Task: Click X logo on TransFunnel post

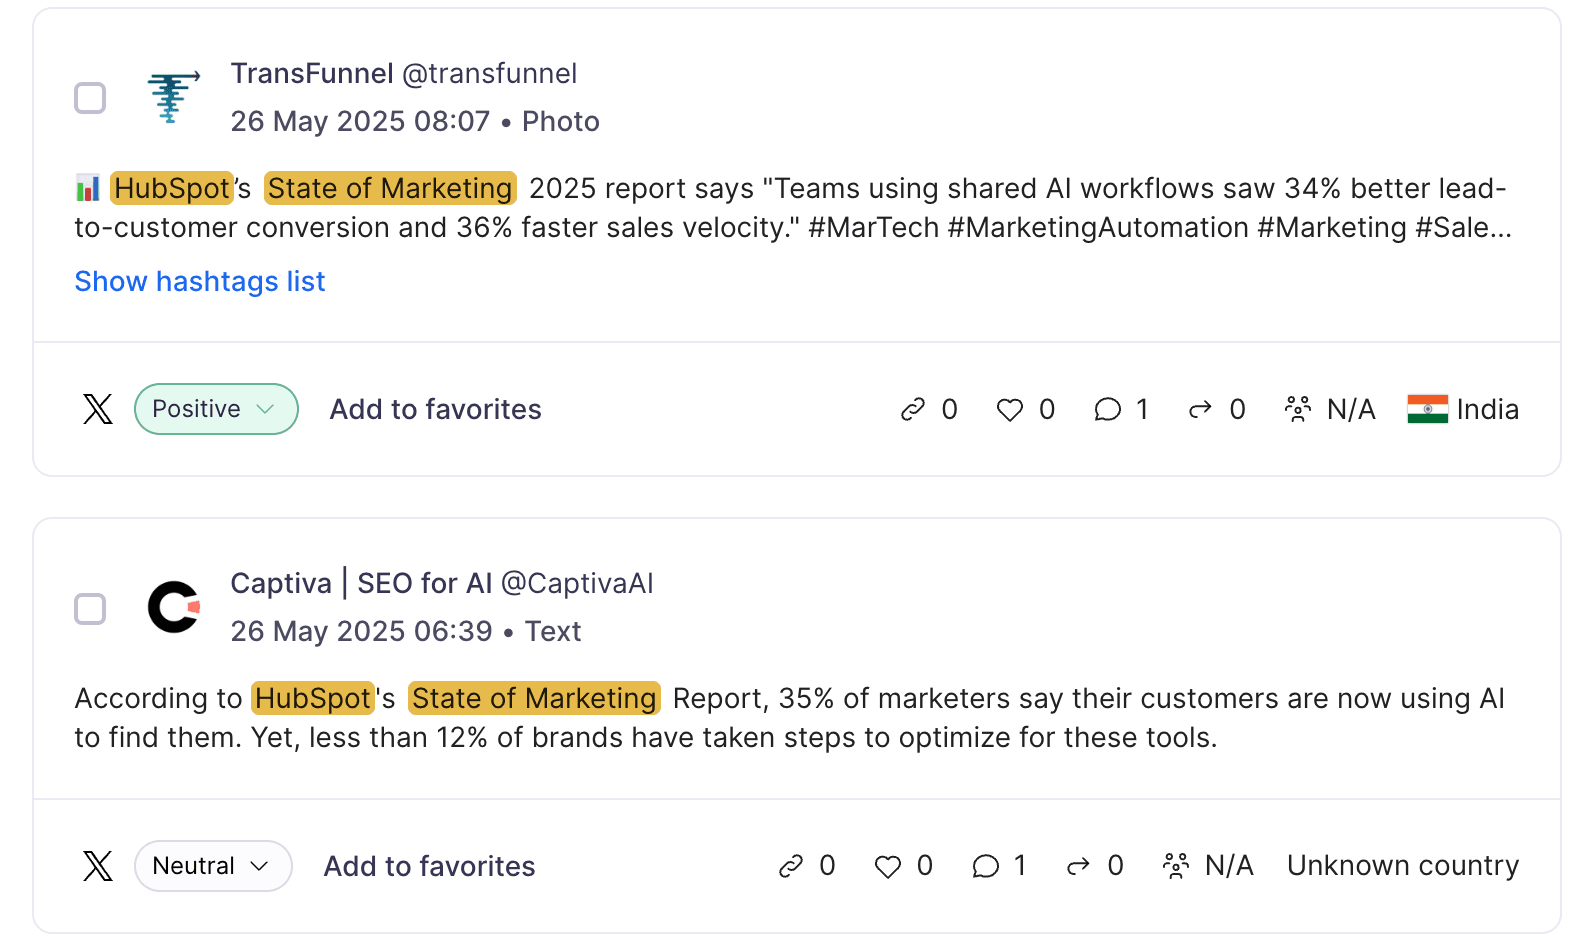Action: pyautogui.click(x=98, y=409)
